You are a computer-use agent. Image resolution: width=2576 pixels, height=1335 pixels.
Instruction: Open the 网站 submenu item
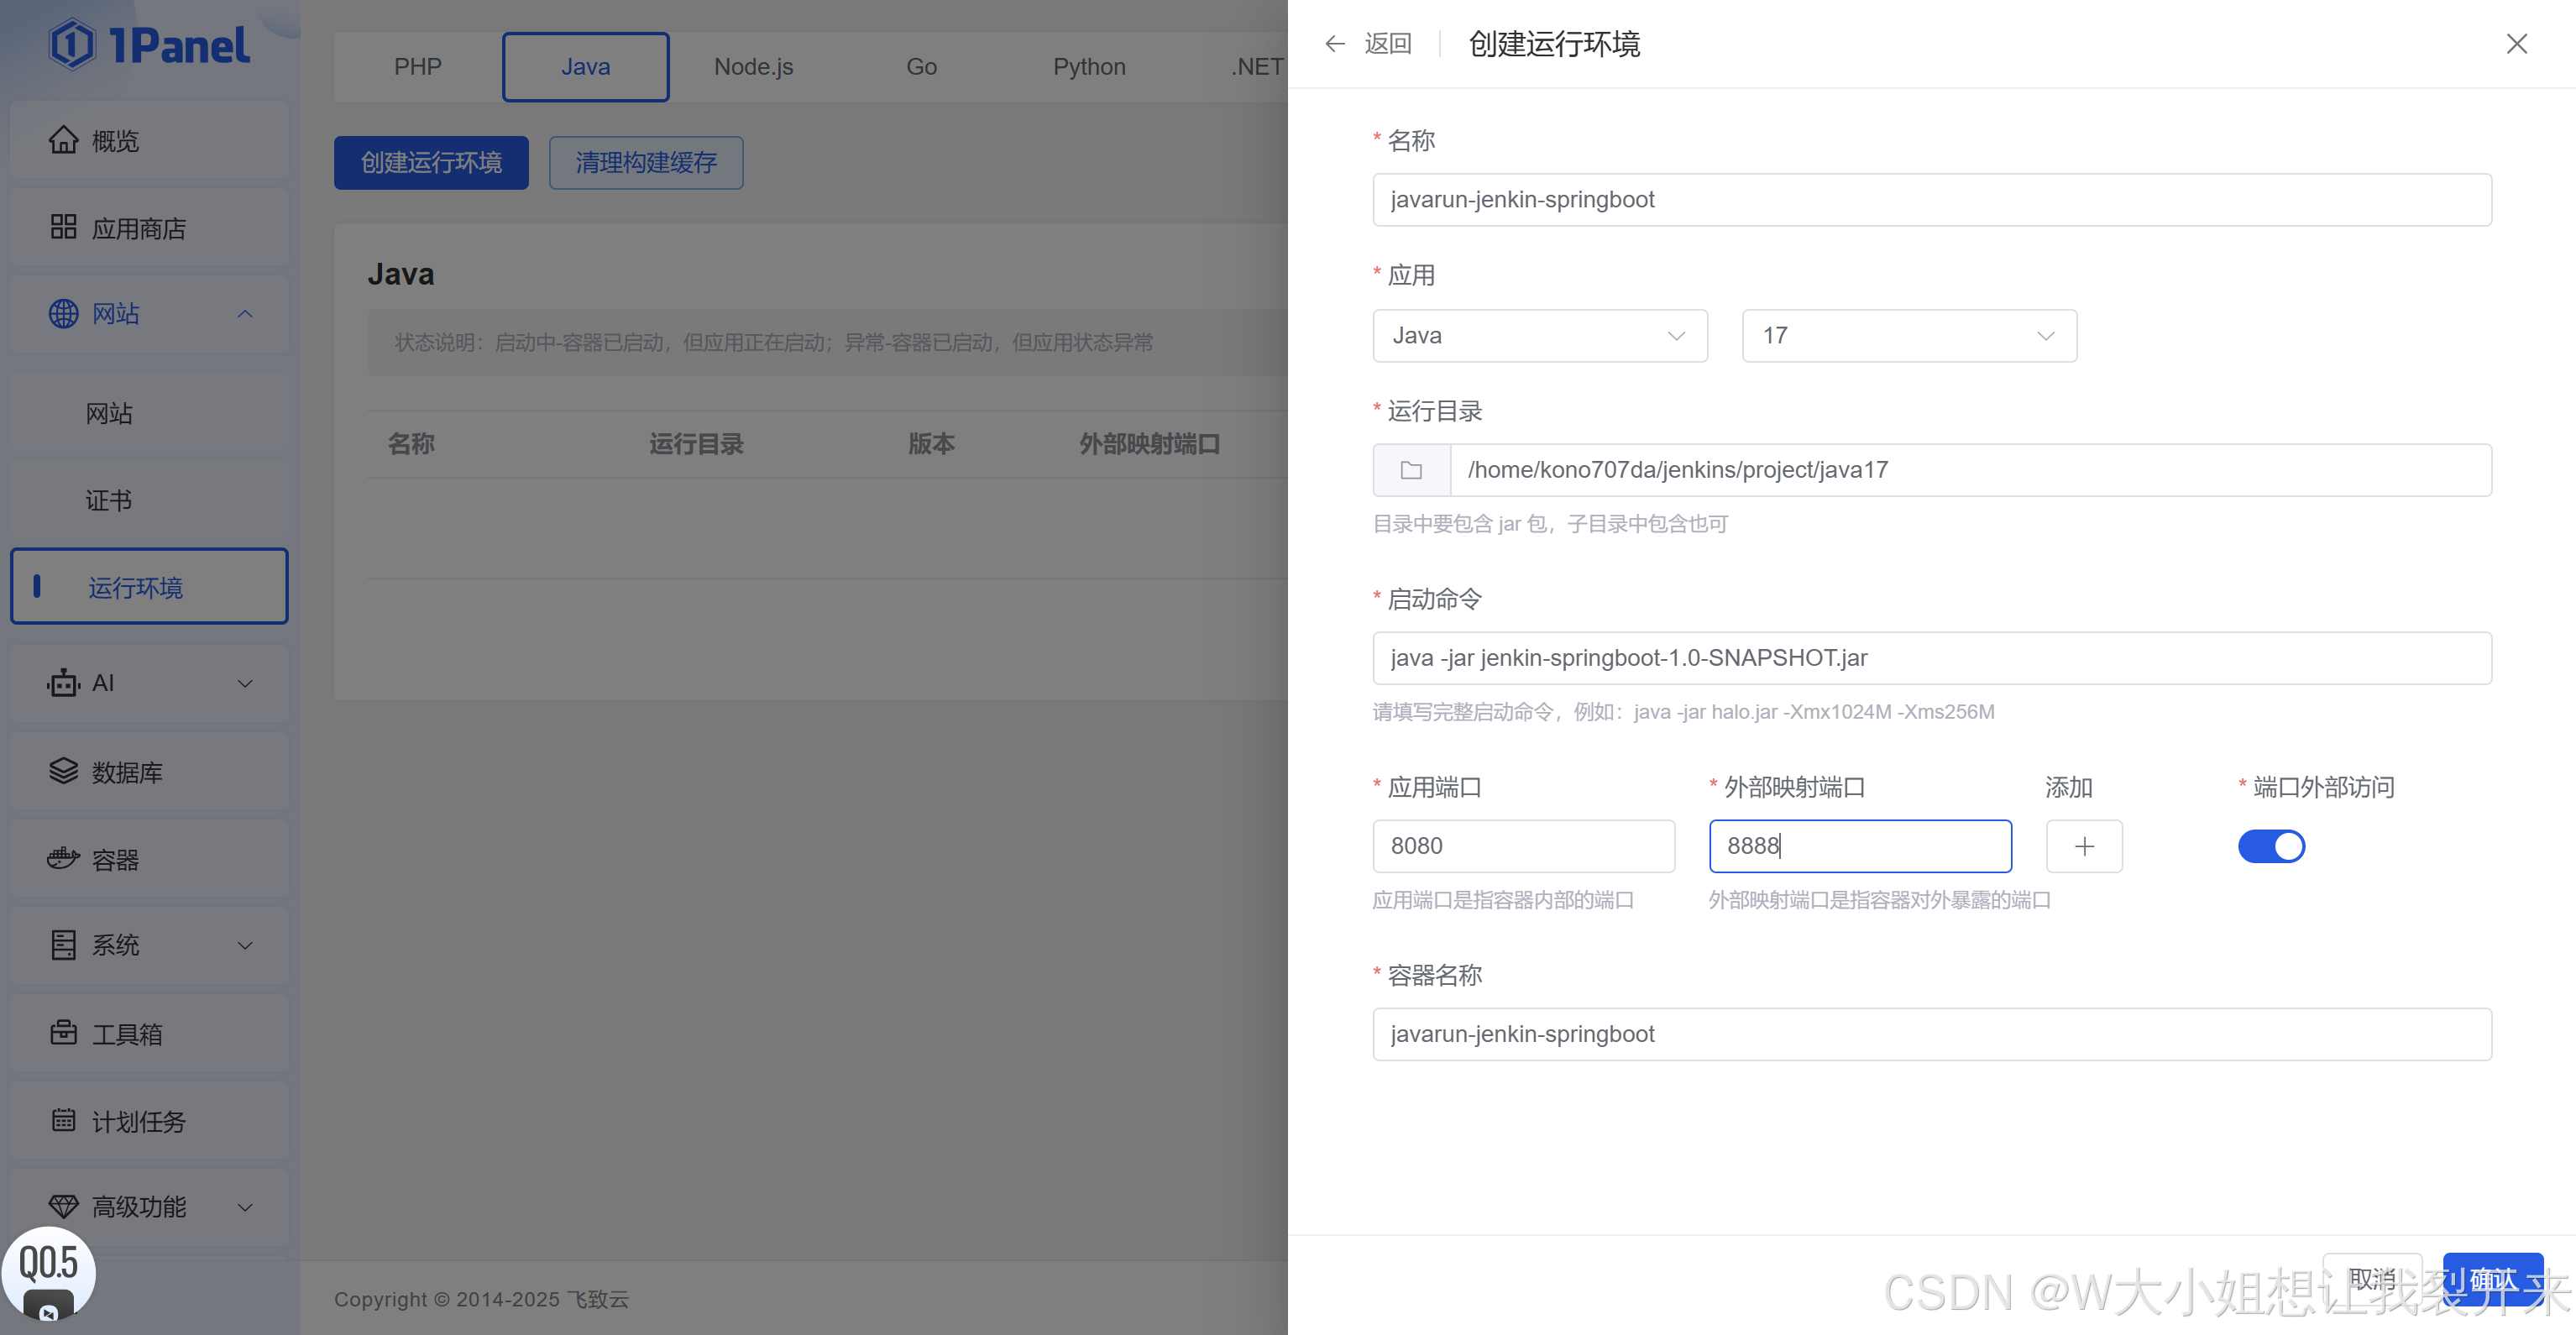[149, 413]
